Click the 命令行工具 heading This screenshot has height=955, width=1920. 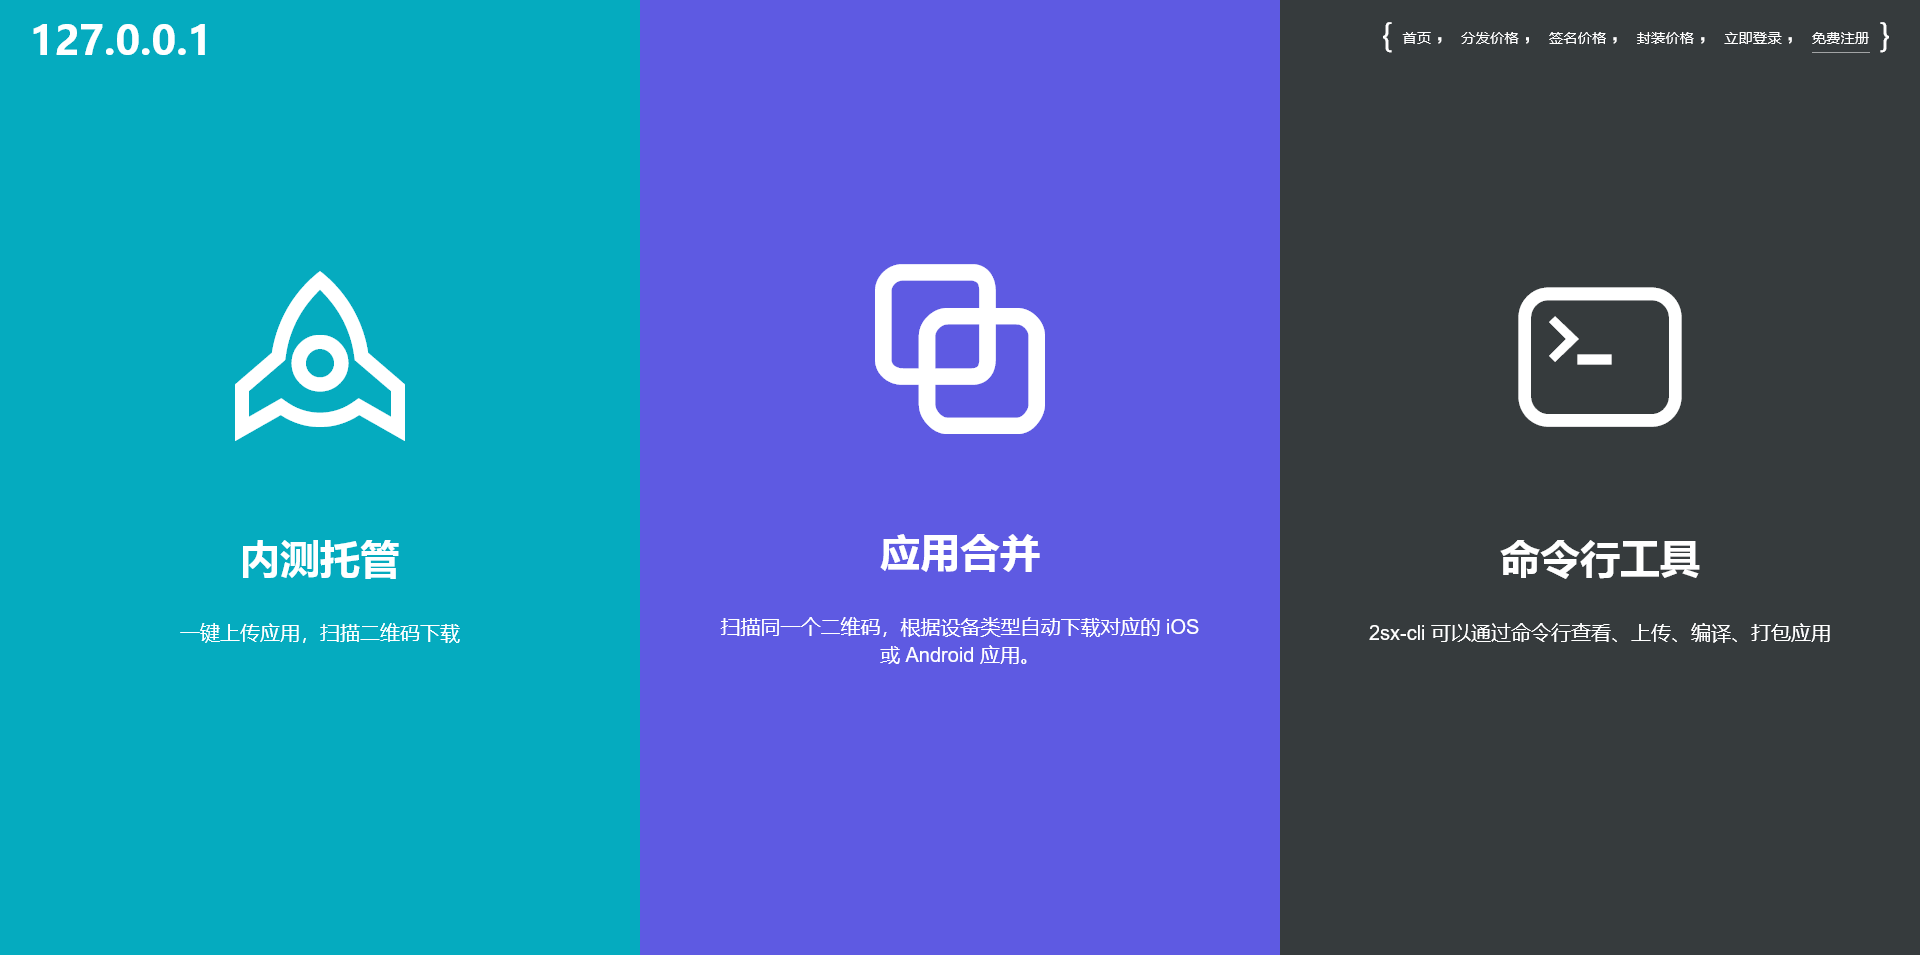[1600, 560]
